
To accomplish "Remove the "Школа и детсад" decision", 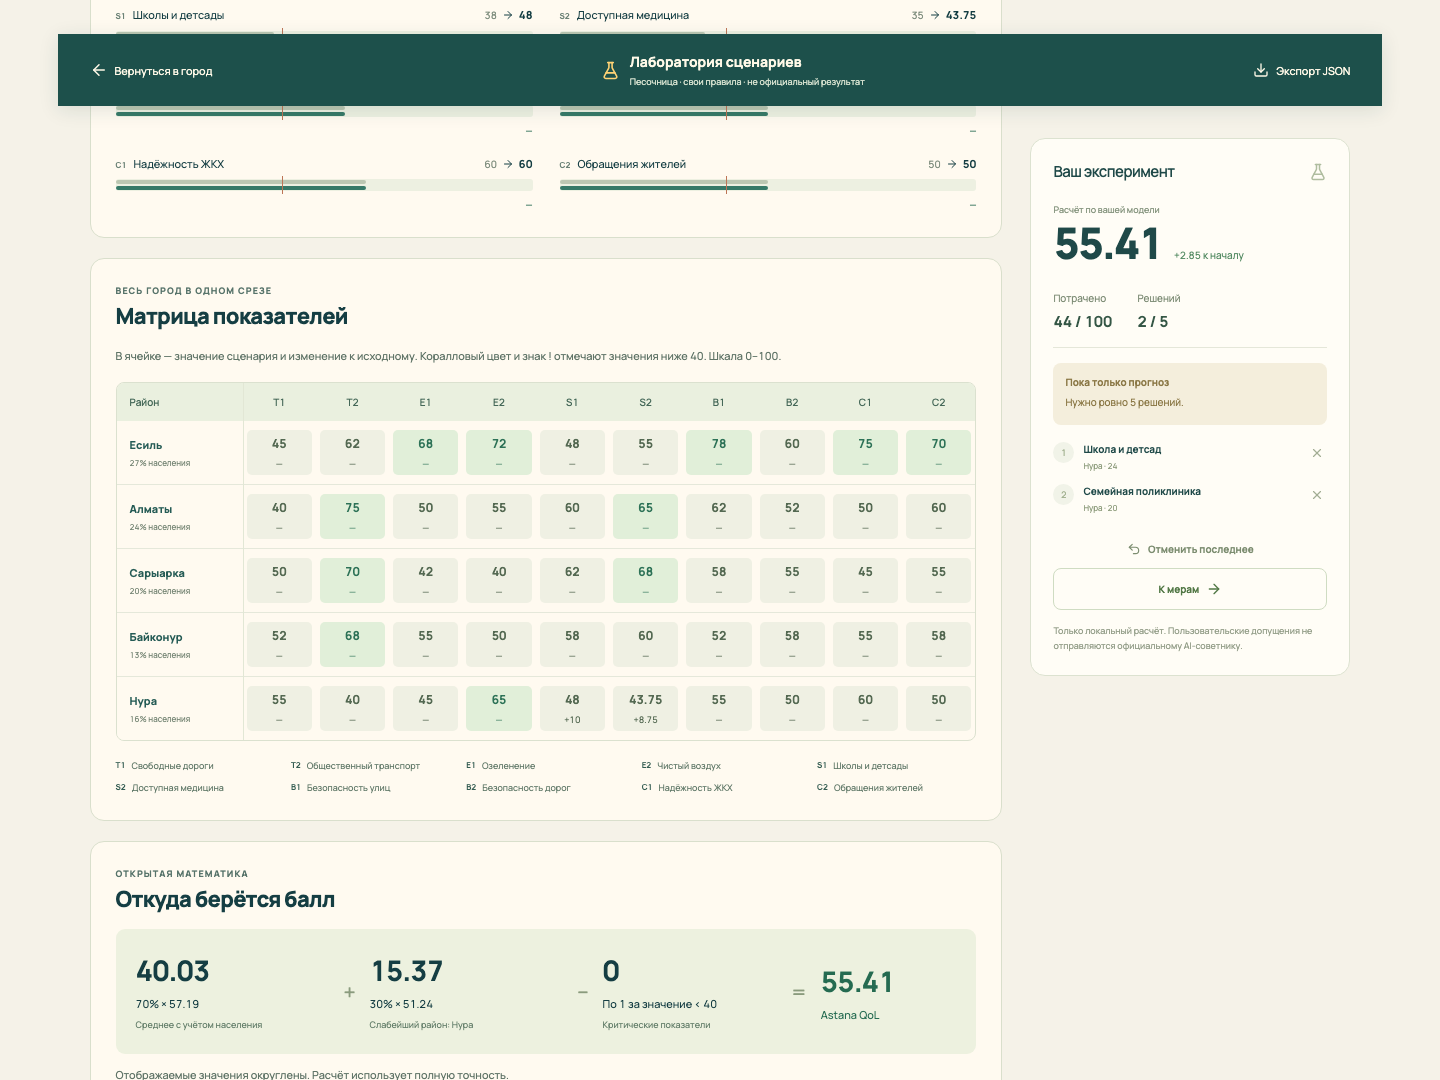I will [x=1317, y=453].
